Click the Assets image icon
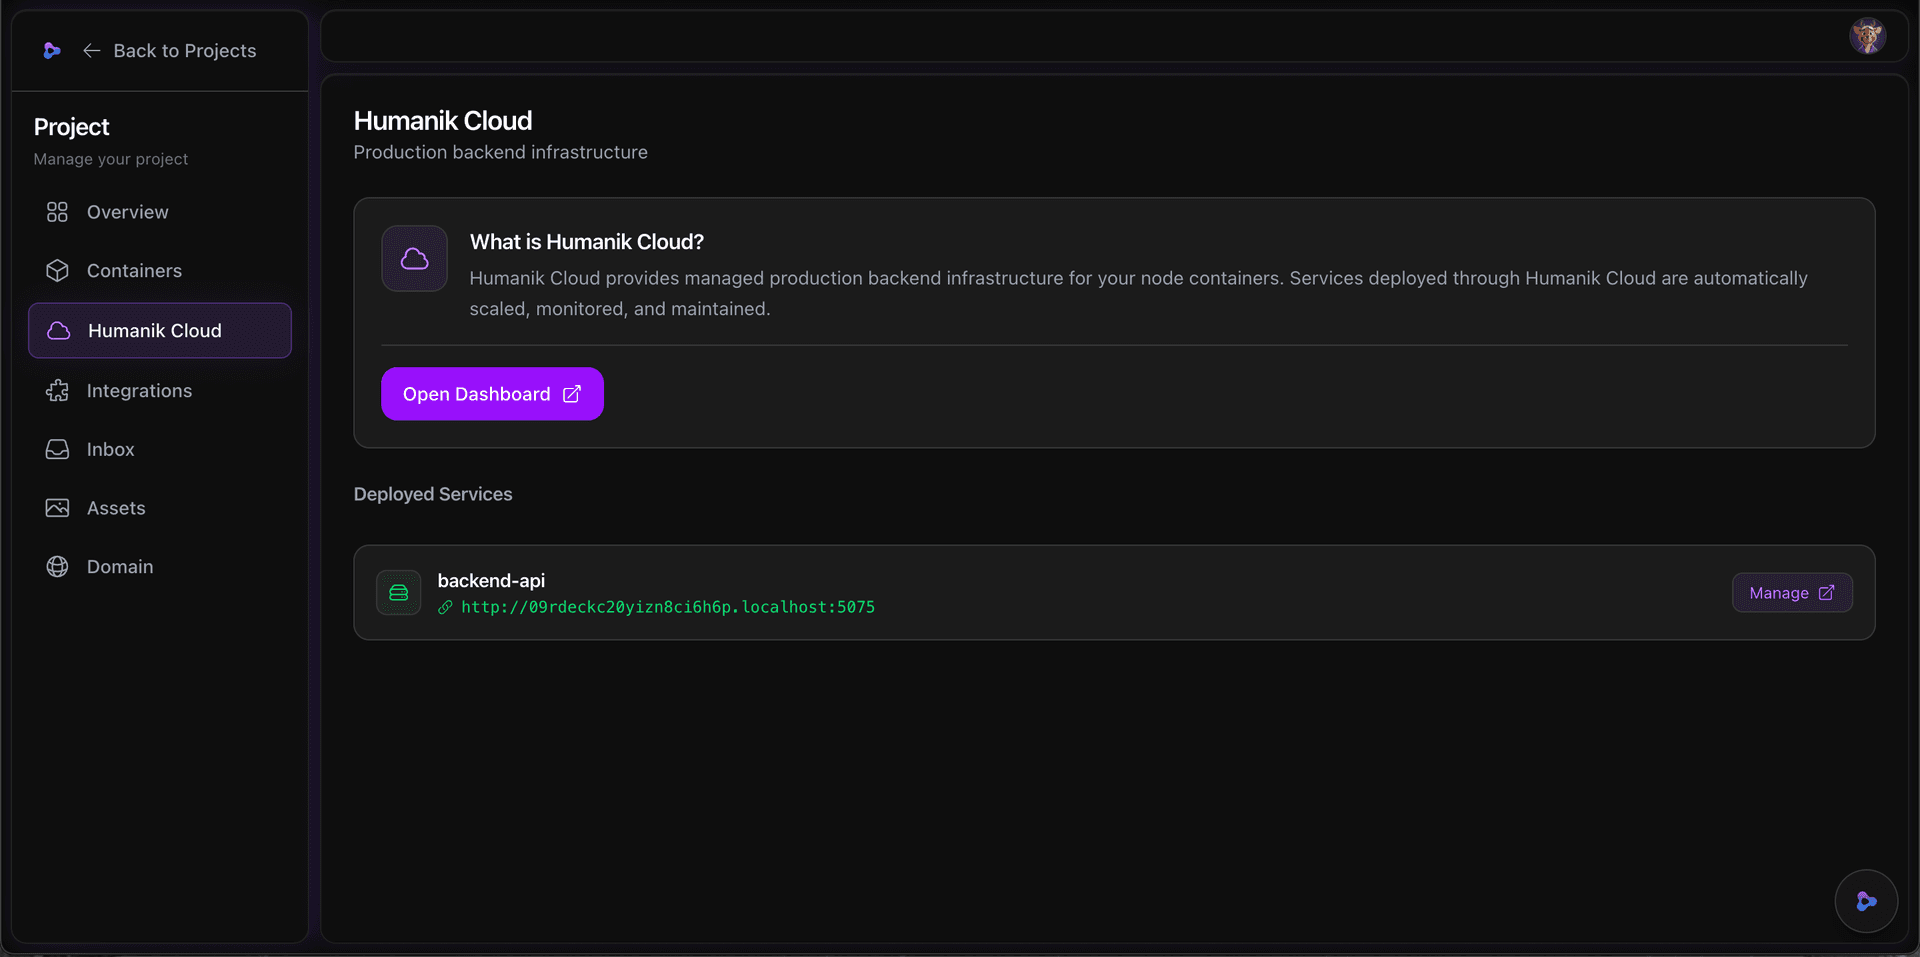 [57, 508]
